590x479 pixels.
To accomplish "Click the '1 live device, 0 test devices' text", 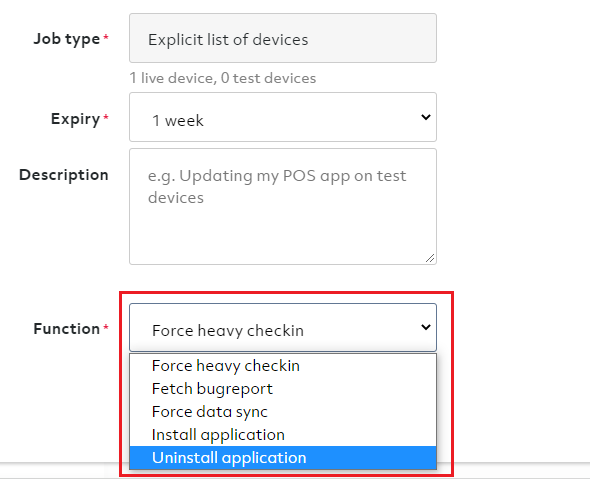I will pyautogui.click(x=223, y=78).
